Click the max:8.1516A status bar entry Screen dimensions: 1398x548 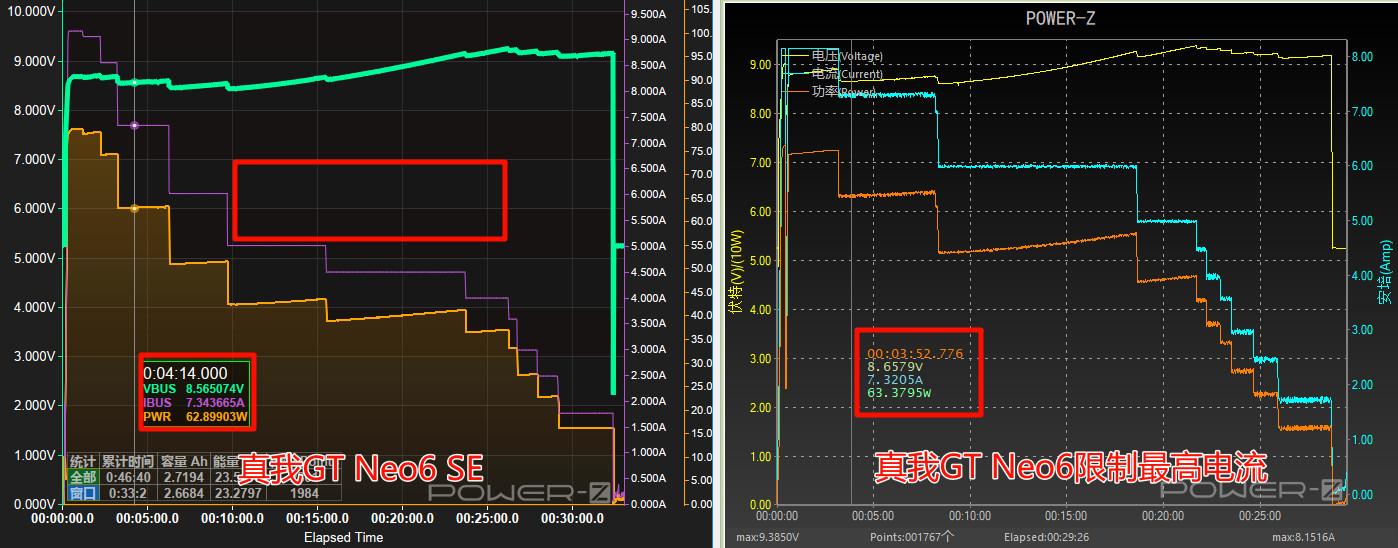click(1302, 538)
